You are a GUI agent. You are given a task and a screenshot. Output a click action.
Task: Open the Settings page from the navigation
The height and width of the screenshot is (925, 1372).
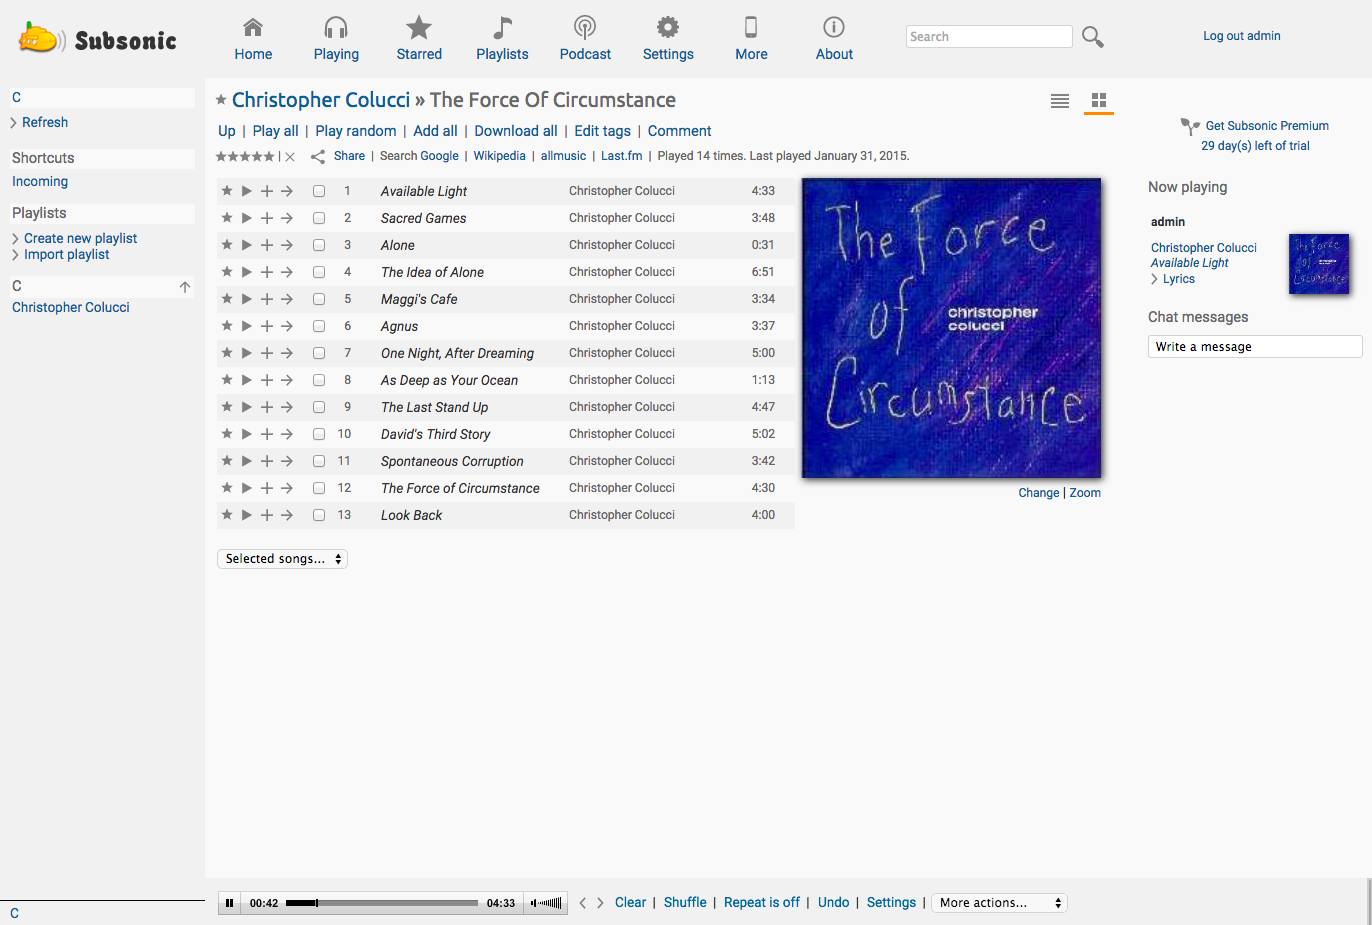[x=667, y=28]
